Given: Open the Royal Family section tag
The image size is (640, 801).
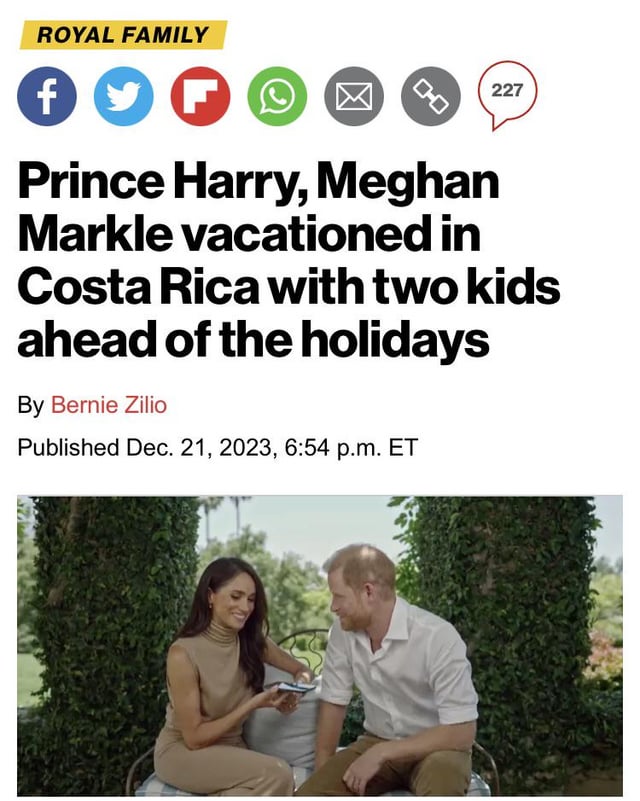Looking at the screenshot, I should (x=122, y=36).
